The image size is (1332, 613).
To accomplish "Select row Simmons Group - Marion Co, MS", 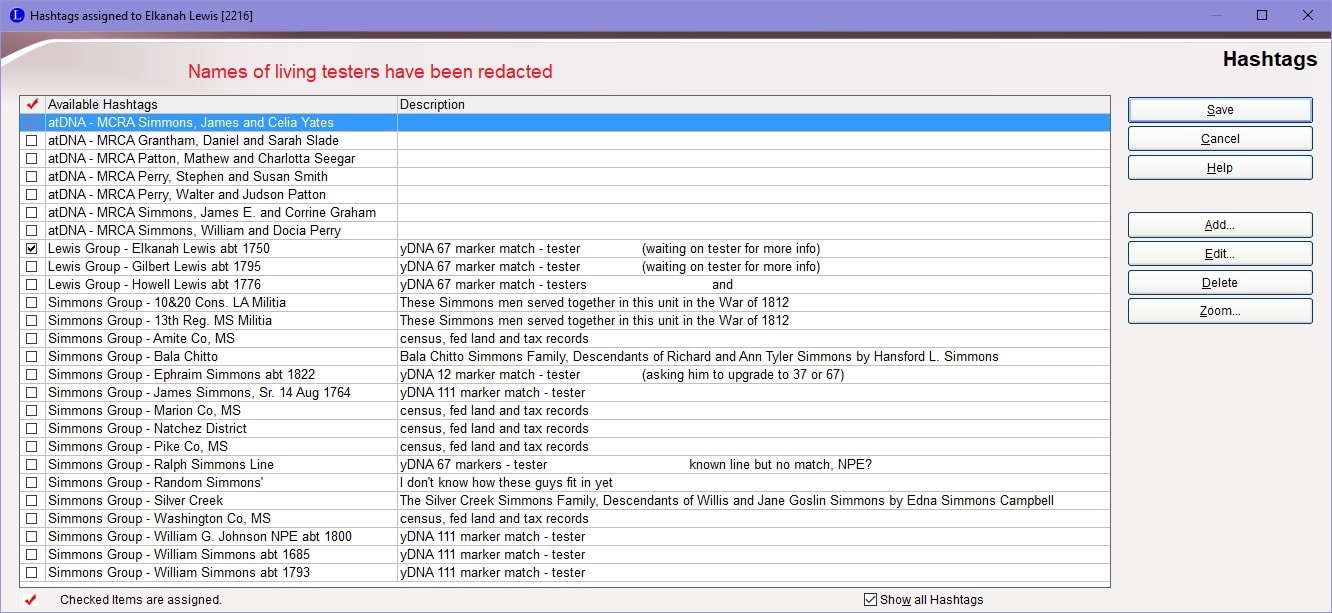I will (x=565, y=411).
